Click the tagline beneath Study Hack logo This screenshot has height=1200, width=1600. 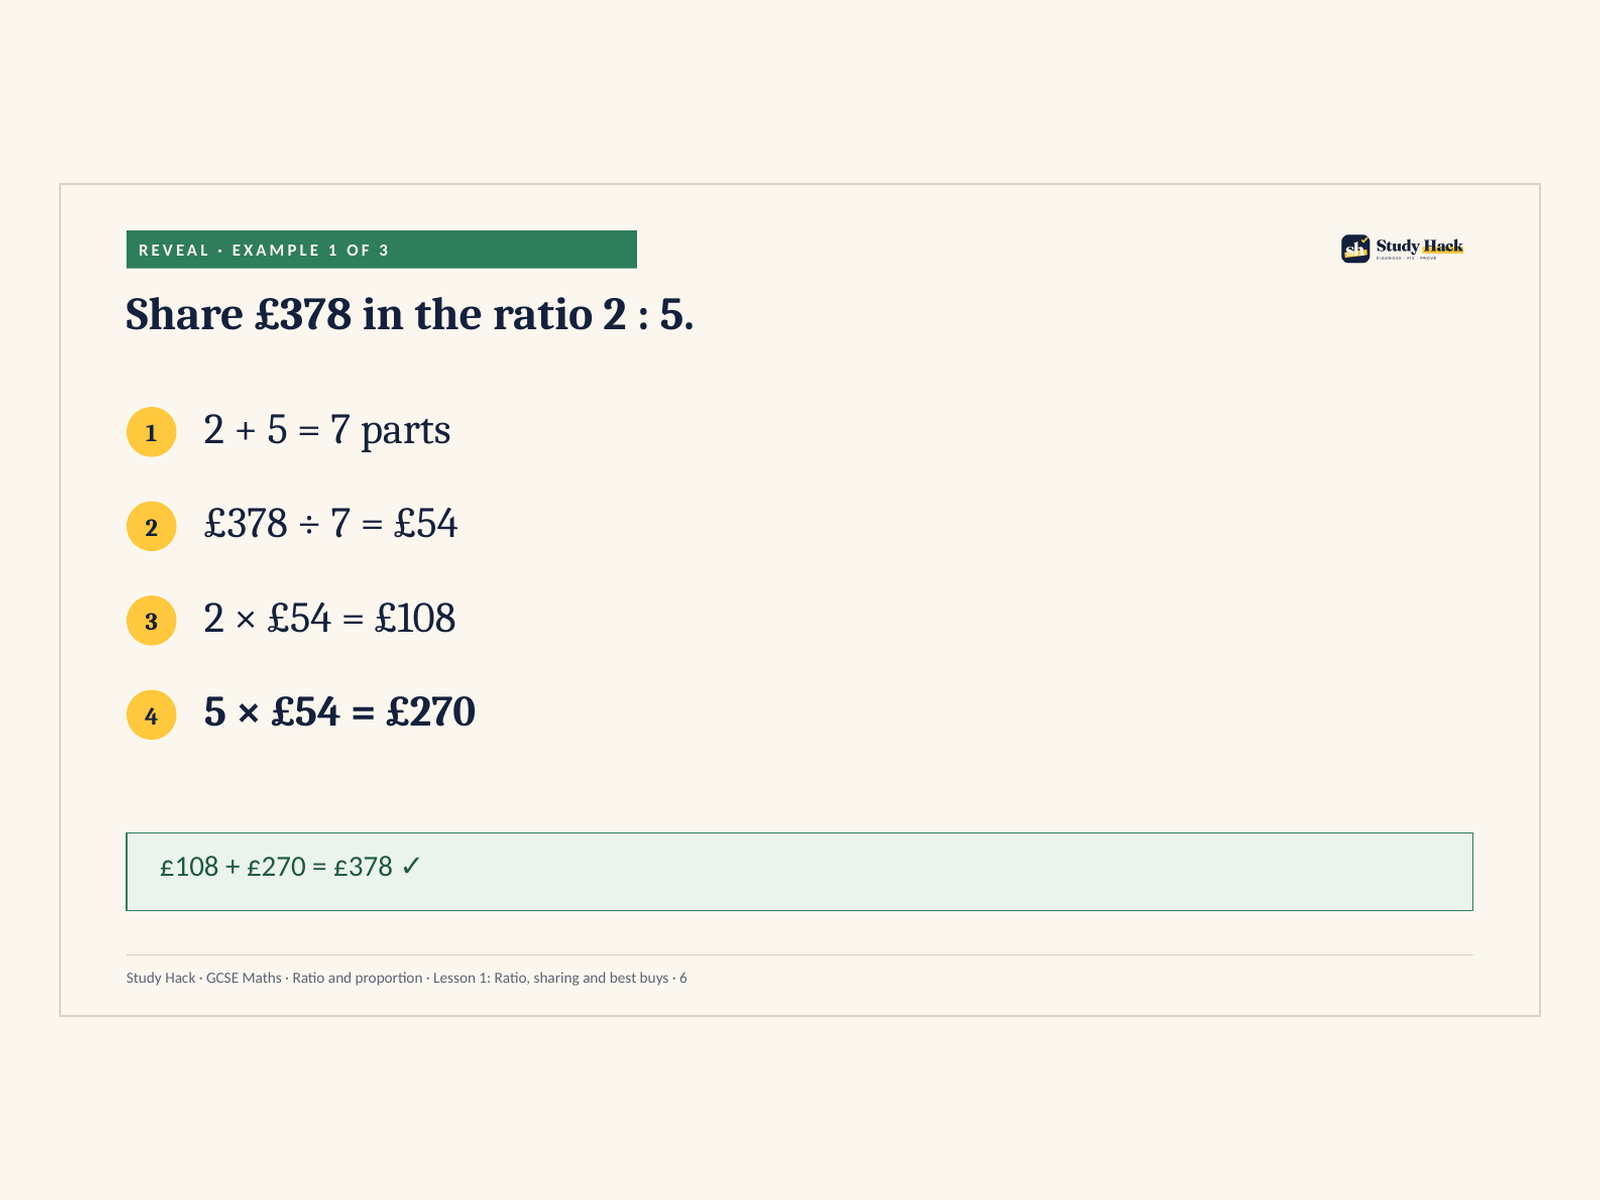1406,258
